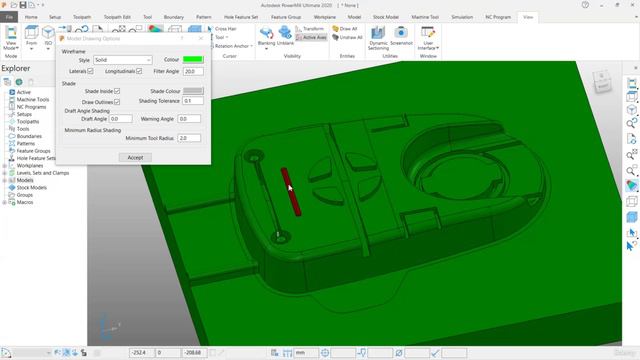
Task: Click the globe icon in Explorer toolbar
Action: (x=19, y=82)
